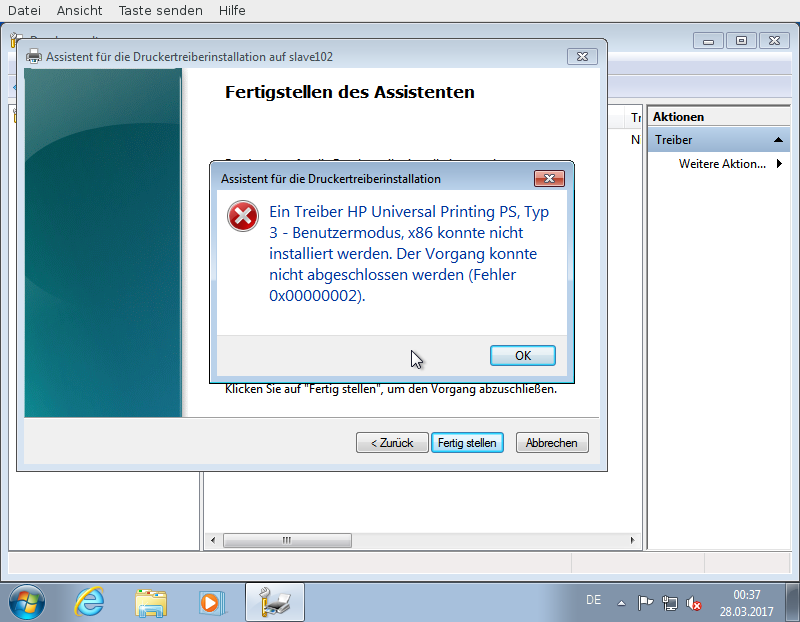Open Action Center flag icon
The image size is (800, 622).
point(646,603)
